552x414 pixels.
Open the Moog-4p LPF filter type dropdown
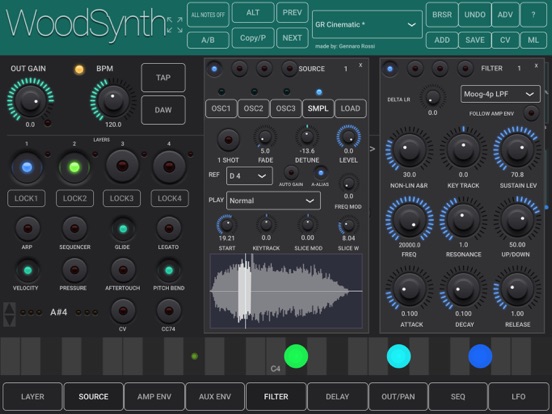(500, 94)
